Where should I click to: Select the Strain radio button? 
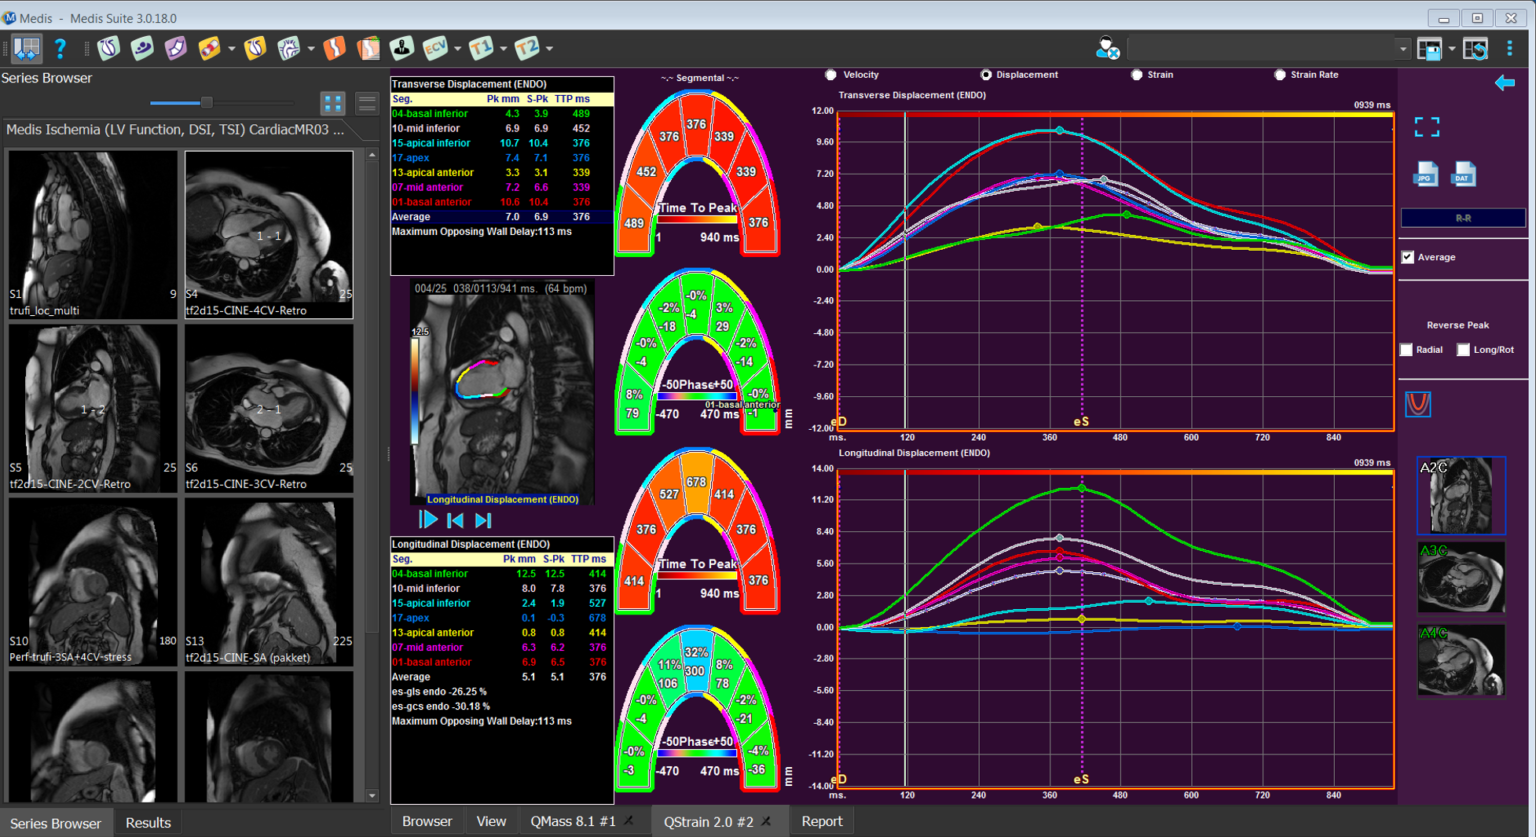(x=1137, y=75)
